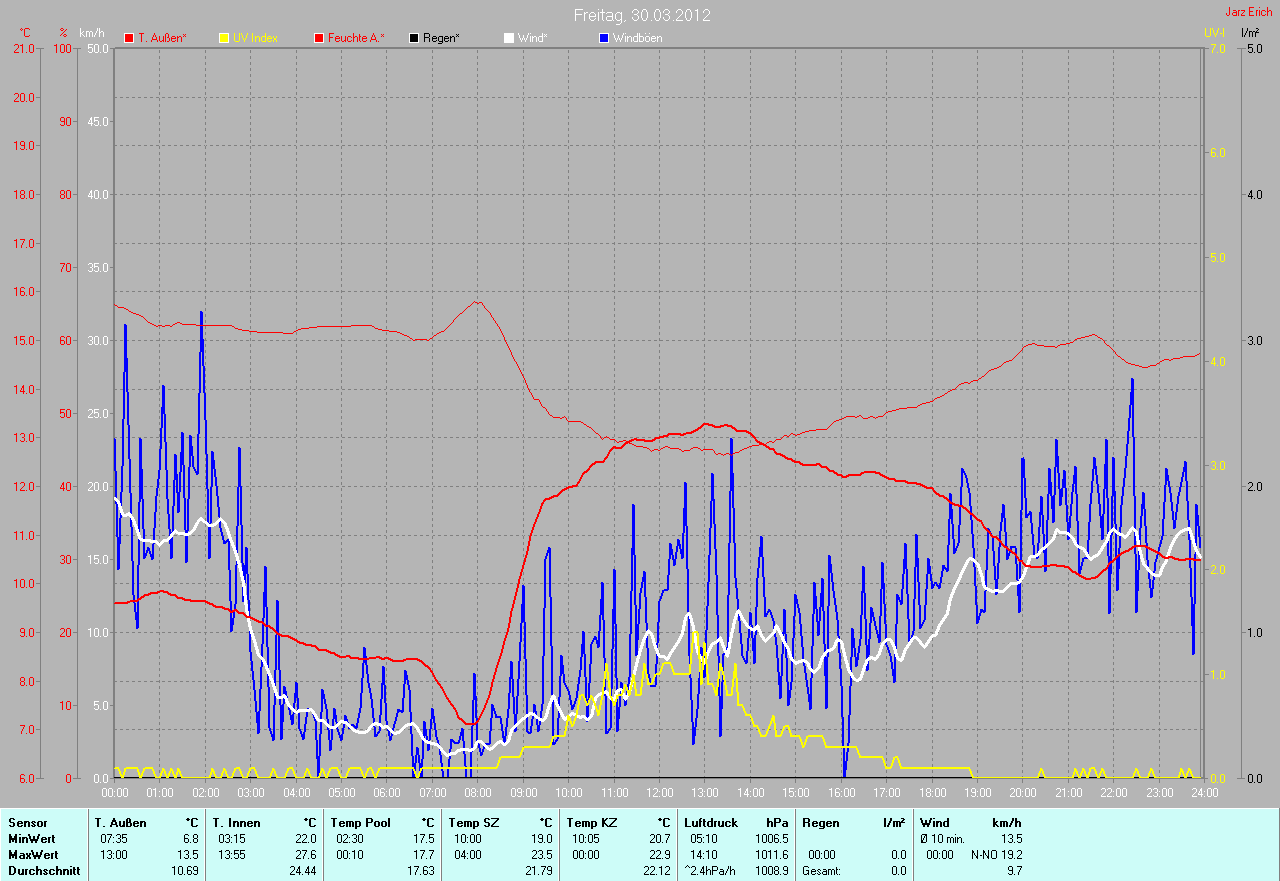Select the 'Feuchte A.*' legend label
The height and width of the screenshot is (881, 1280).
click(x=356, y=38)
